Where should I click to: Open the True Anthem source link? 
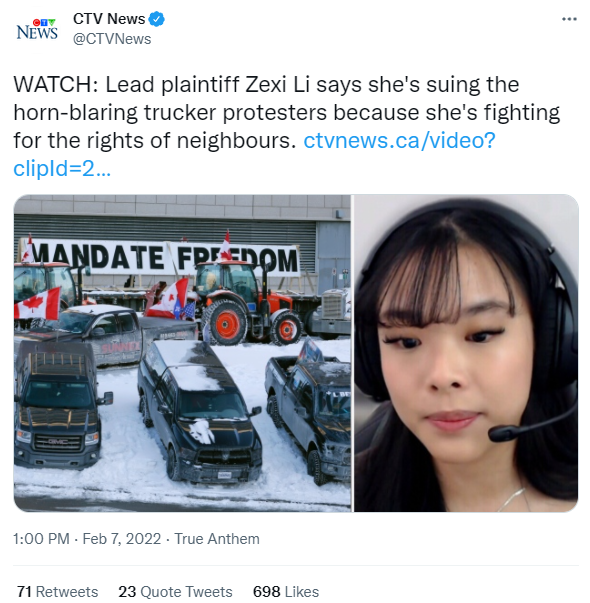coord(217,539)
